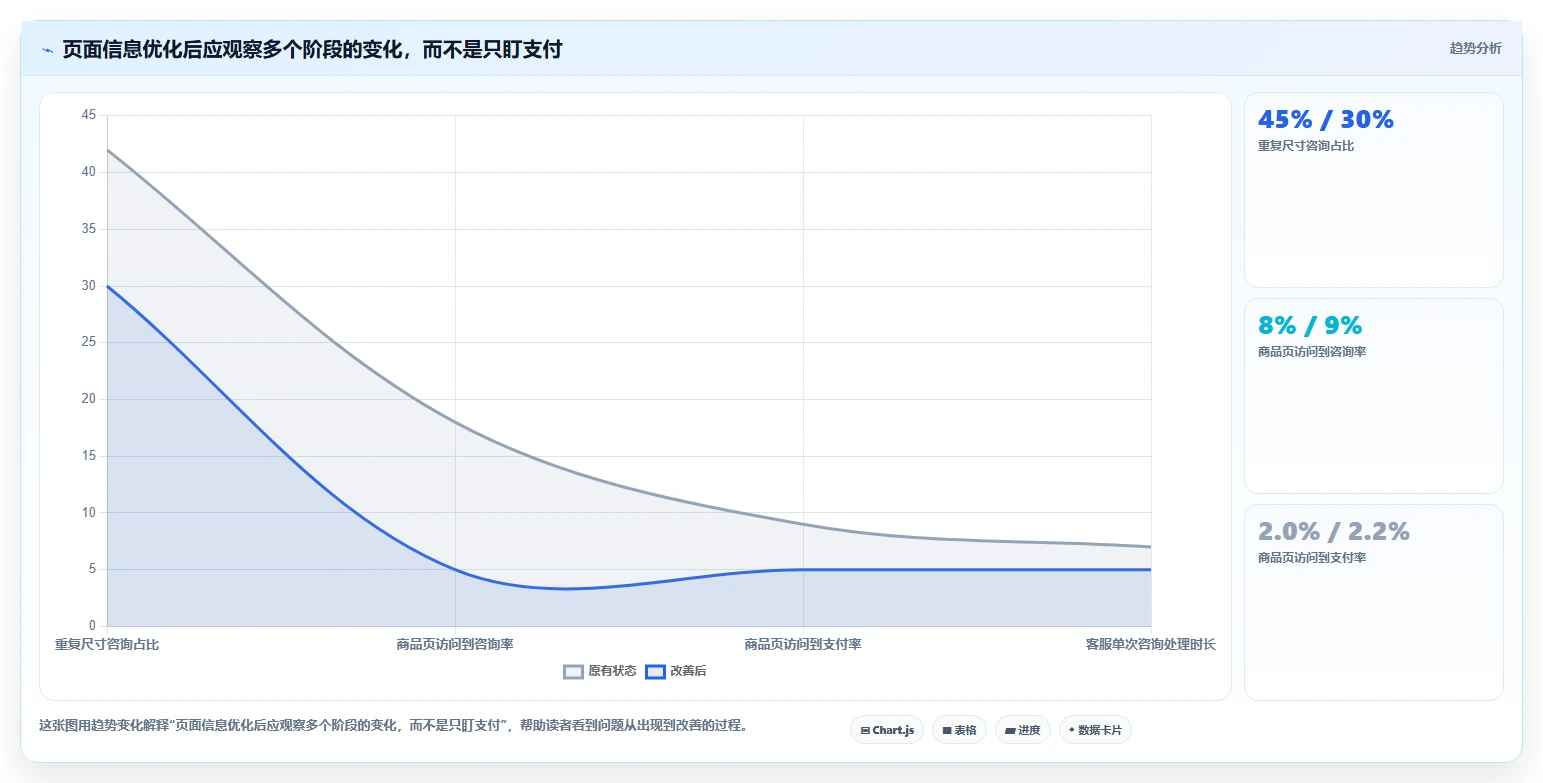
Task: Click the x-axis label 商品页访问到支付率
Action: tap(803, 644)
